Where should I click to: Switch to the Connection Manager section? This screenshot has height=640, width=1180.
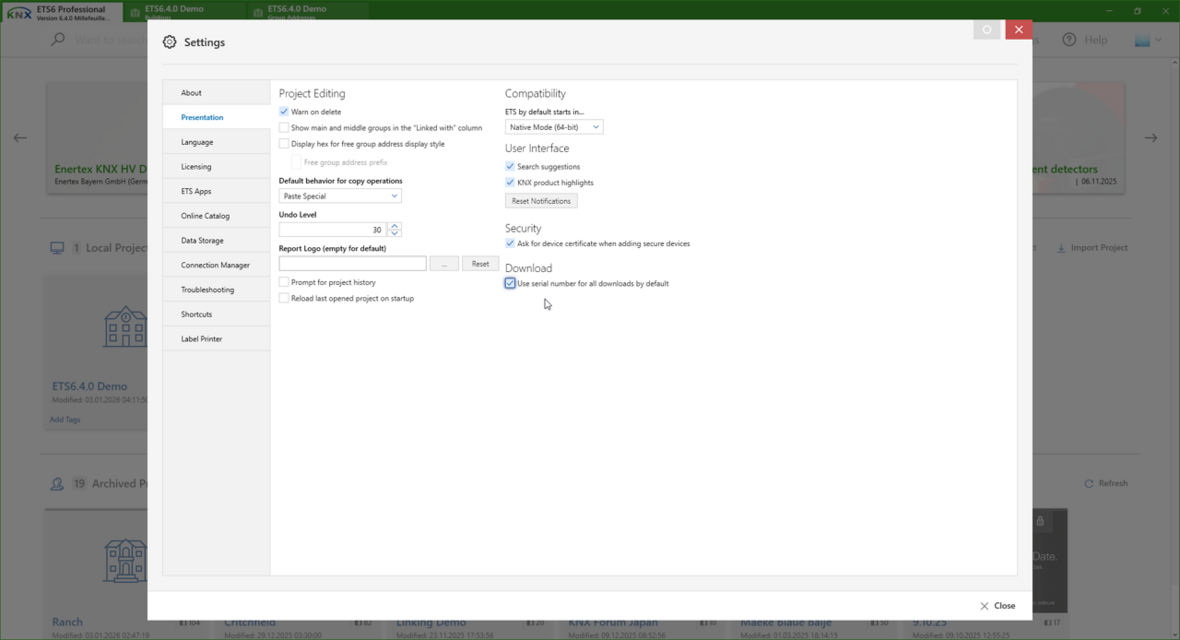tap(215, 265)
